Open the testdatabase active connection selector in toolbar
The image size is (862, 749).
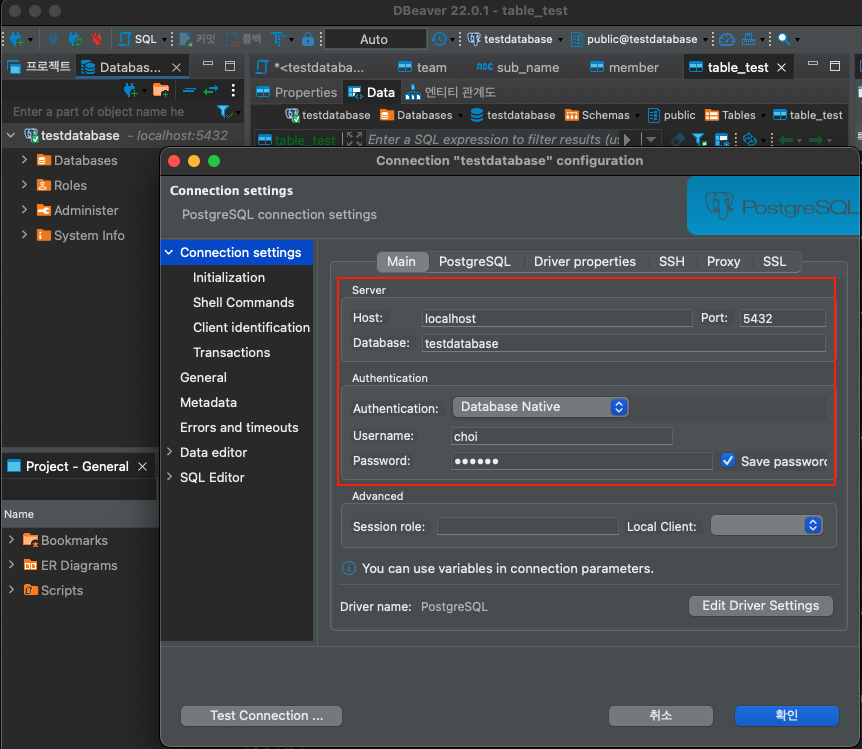pos(515,39)
